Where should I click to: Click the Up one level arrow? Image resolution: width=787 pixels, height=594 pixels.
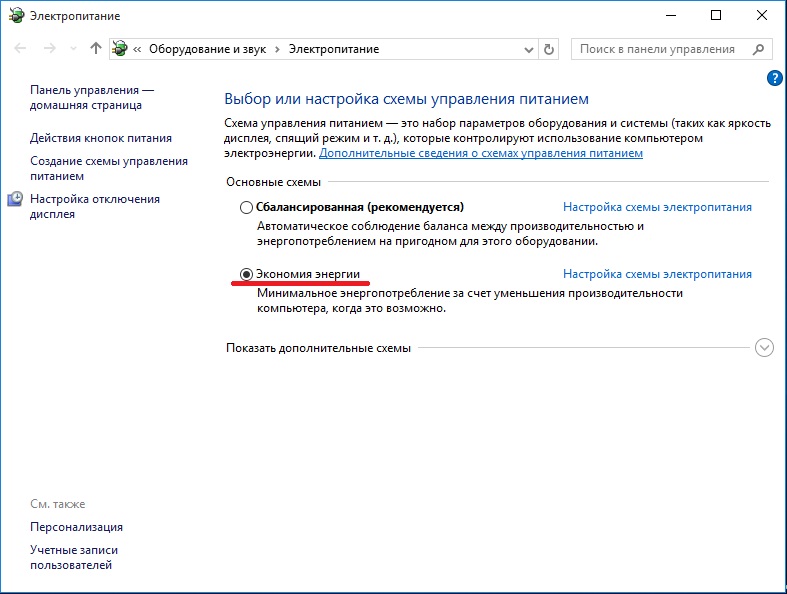pyautogui.click(x=95, y=49)
